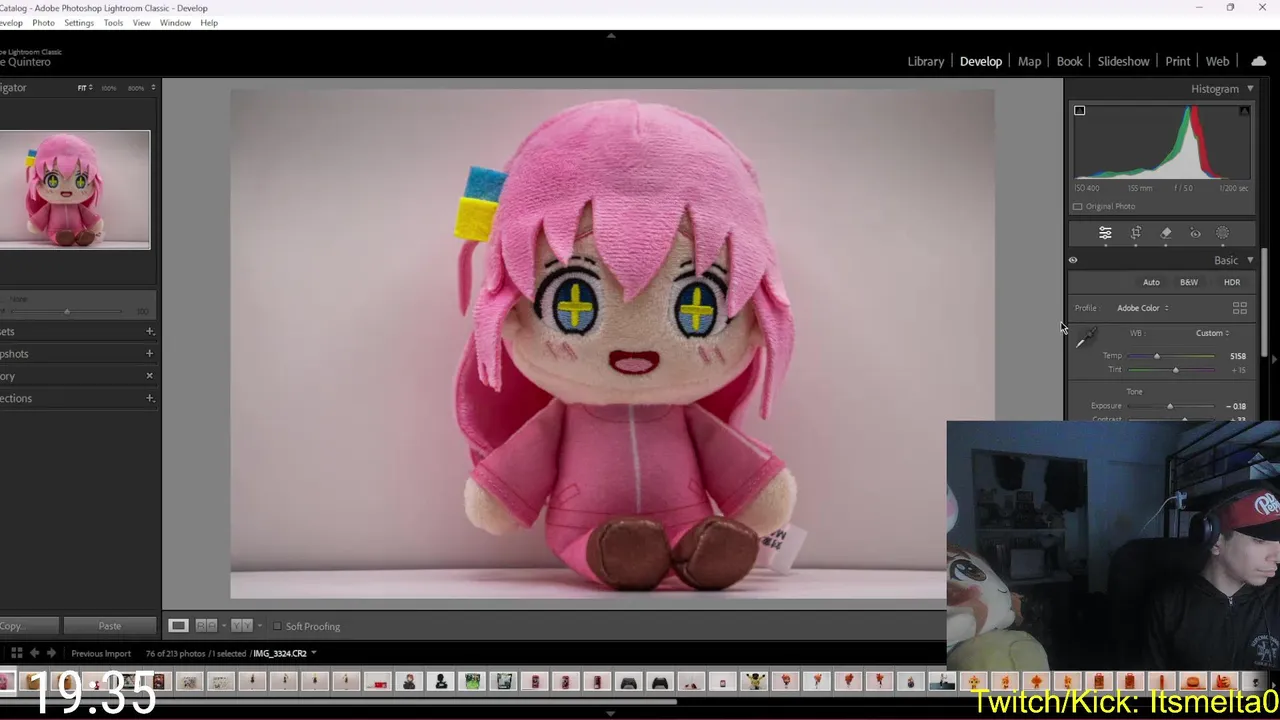
Task: Switch to Map module
Action: coord(1029,61)
